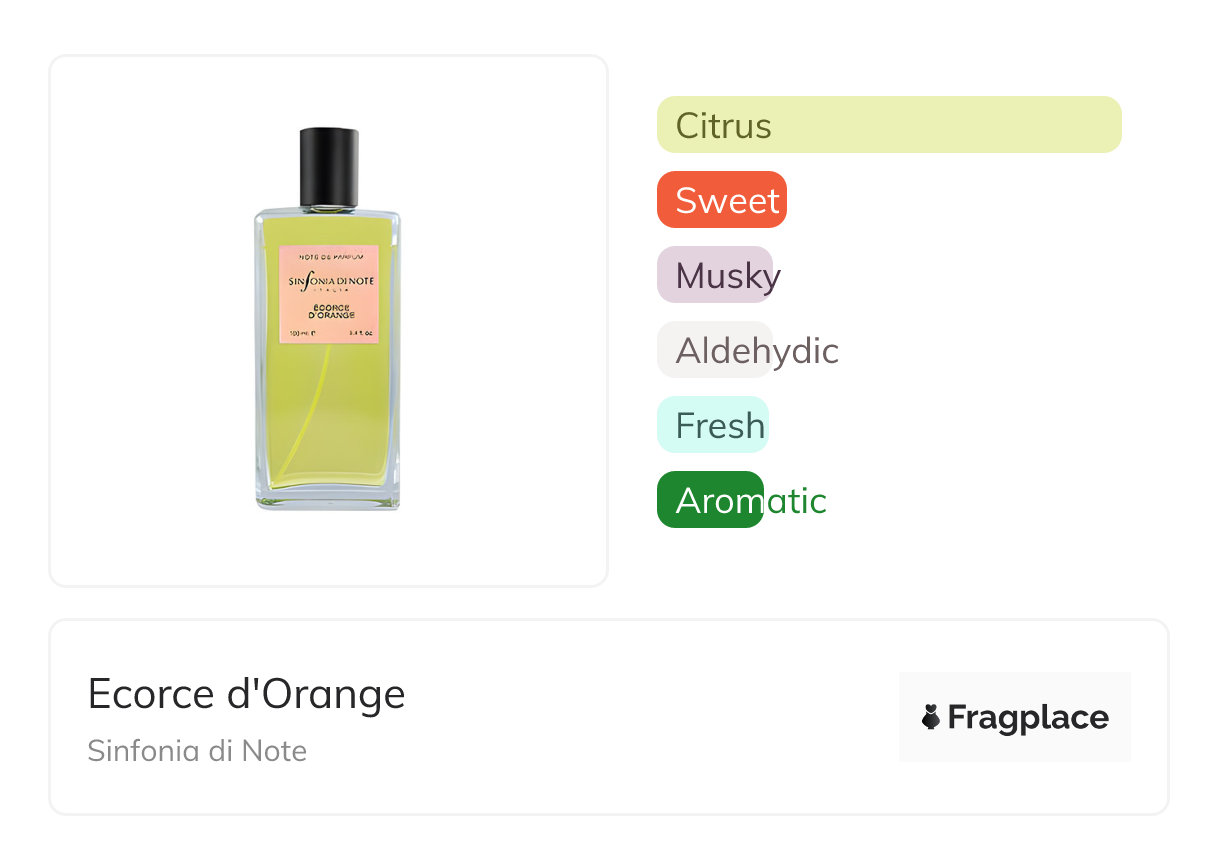Click the 100 ml marking on the label
The width and height of the screenshot is (1218, 864).
click(302, 332)
